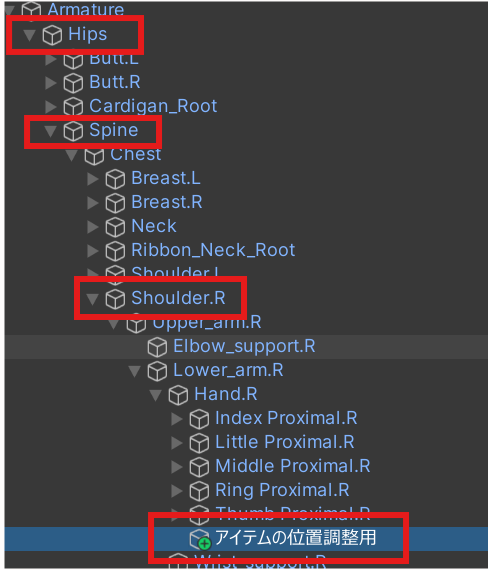Select Middle Proximal.R in hierarchy

tap(293, 466)
